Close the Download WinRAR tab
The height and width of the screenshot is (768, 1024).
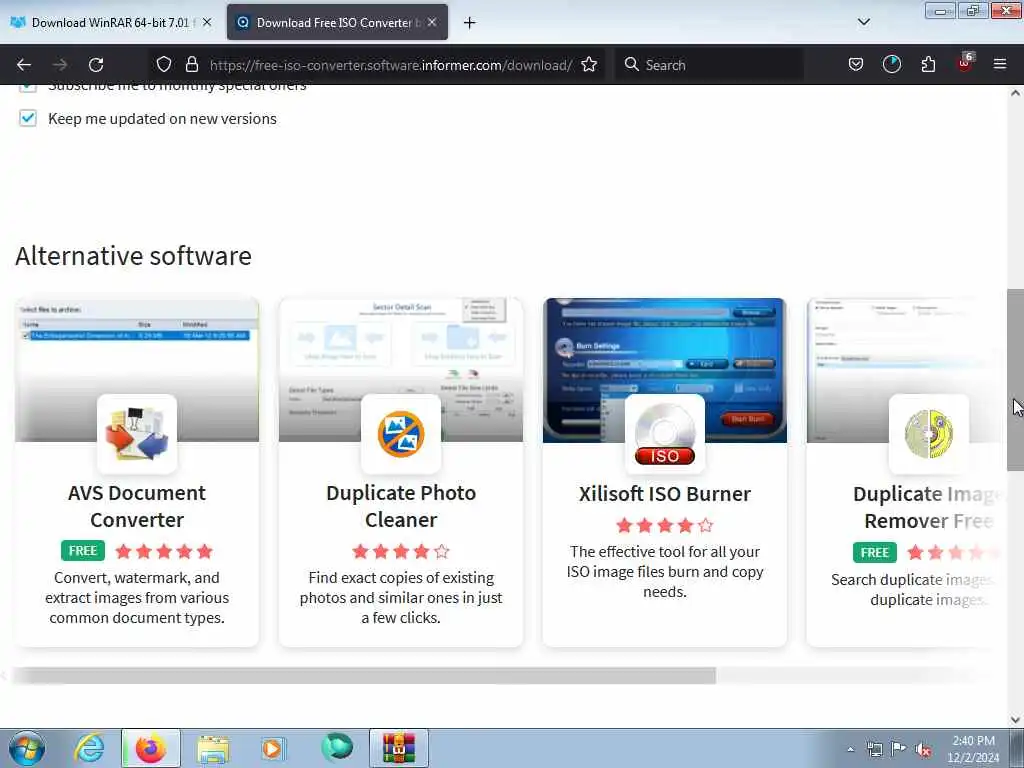pyautogui.click(x=207, y=22)
